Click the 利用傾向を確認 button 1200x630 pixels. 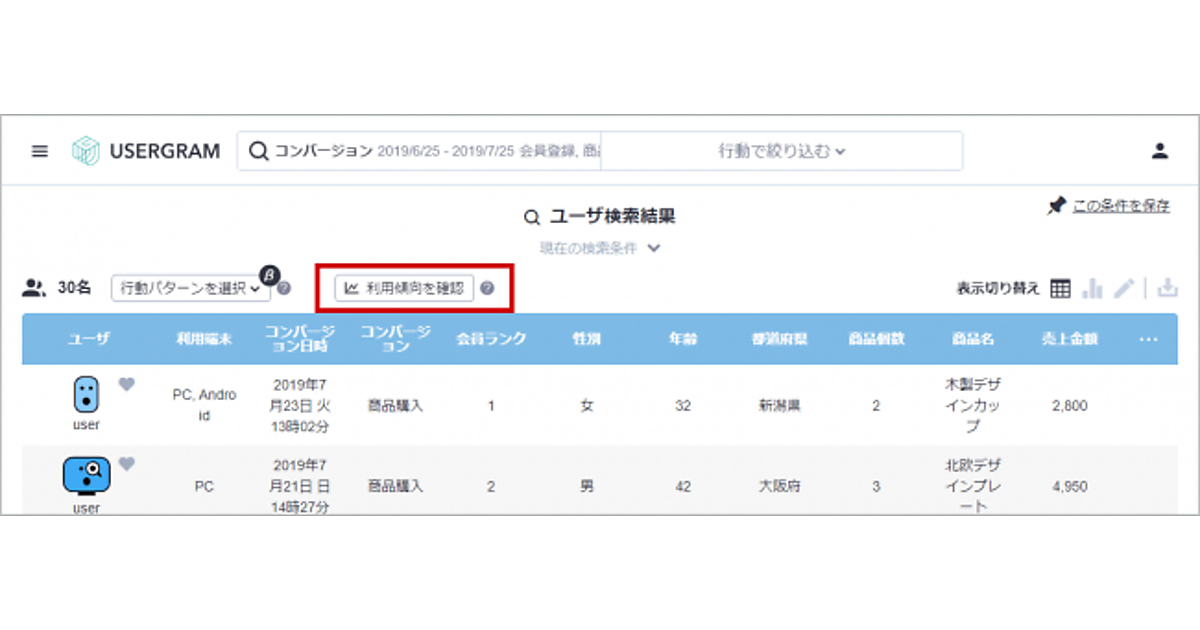tap(404, 288)
